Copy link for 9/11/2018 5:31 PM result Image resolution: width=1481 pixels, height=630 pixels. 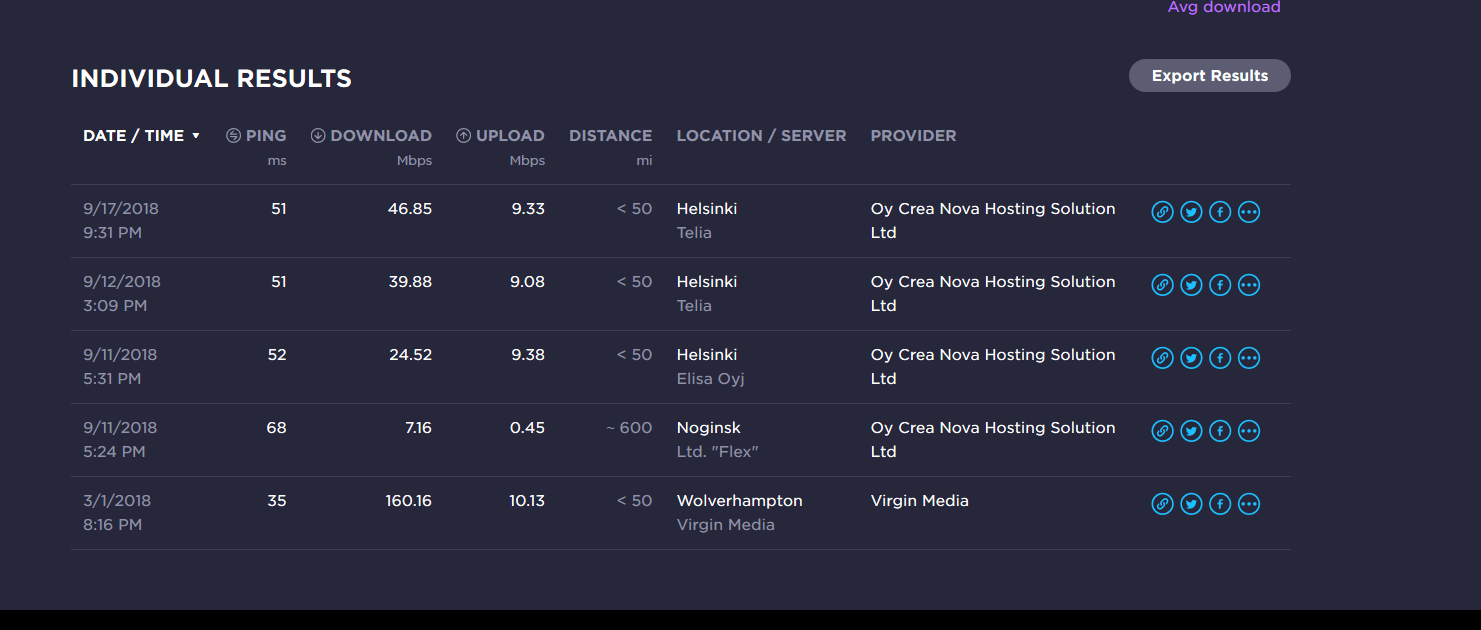1162,358
